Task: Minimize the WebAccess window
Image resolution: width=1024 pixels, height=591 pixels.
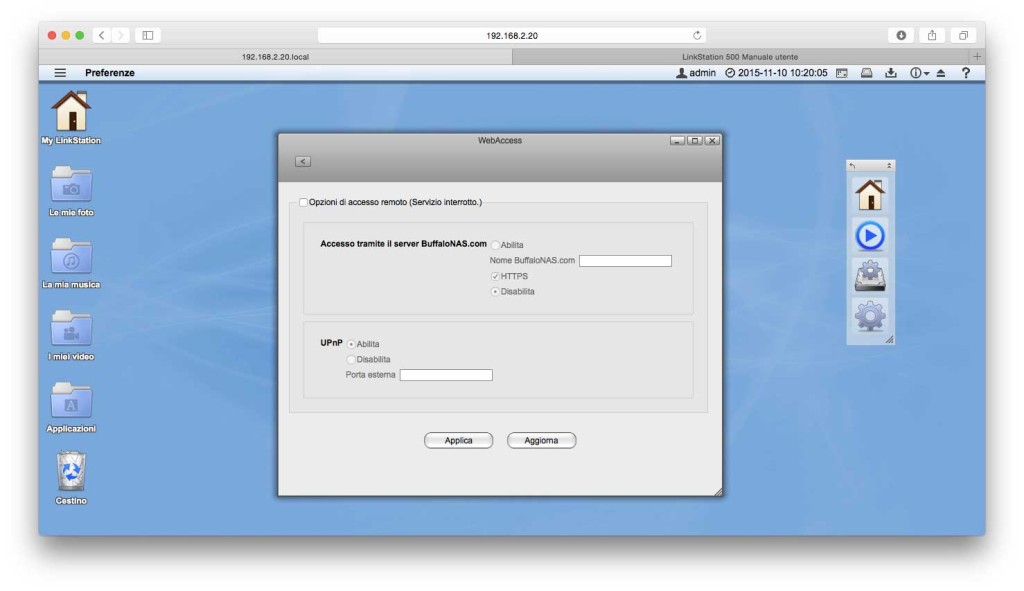Action: (677, 140)
